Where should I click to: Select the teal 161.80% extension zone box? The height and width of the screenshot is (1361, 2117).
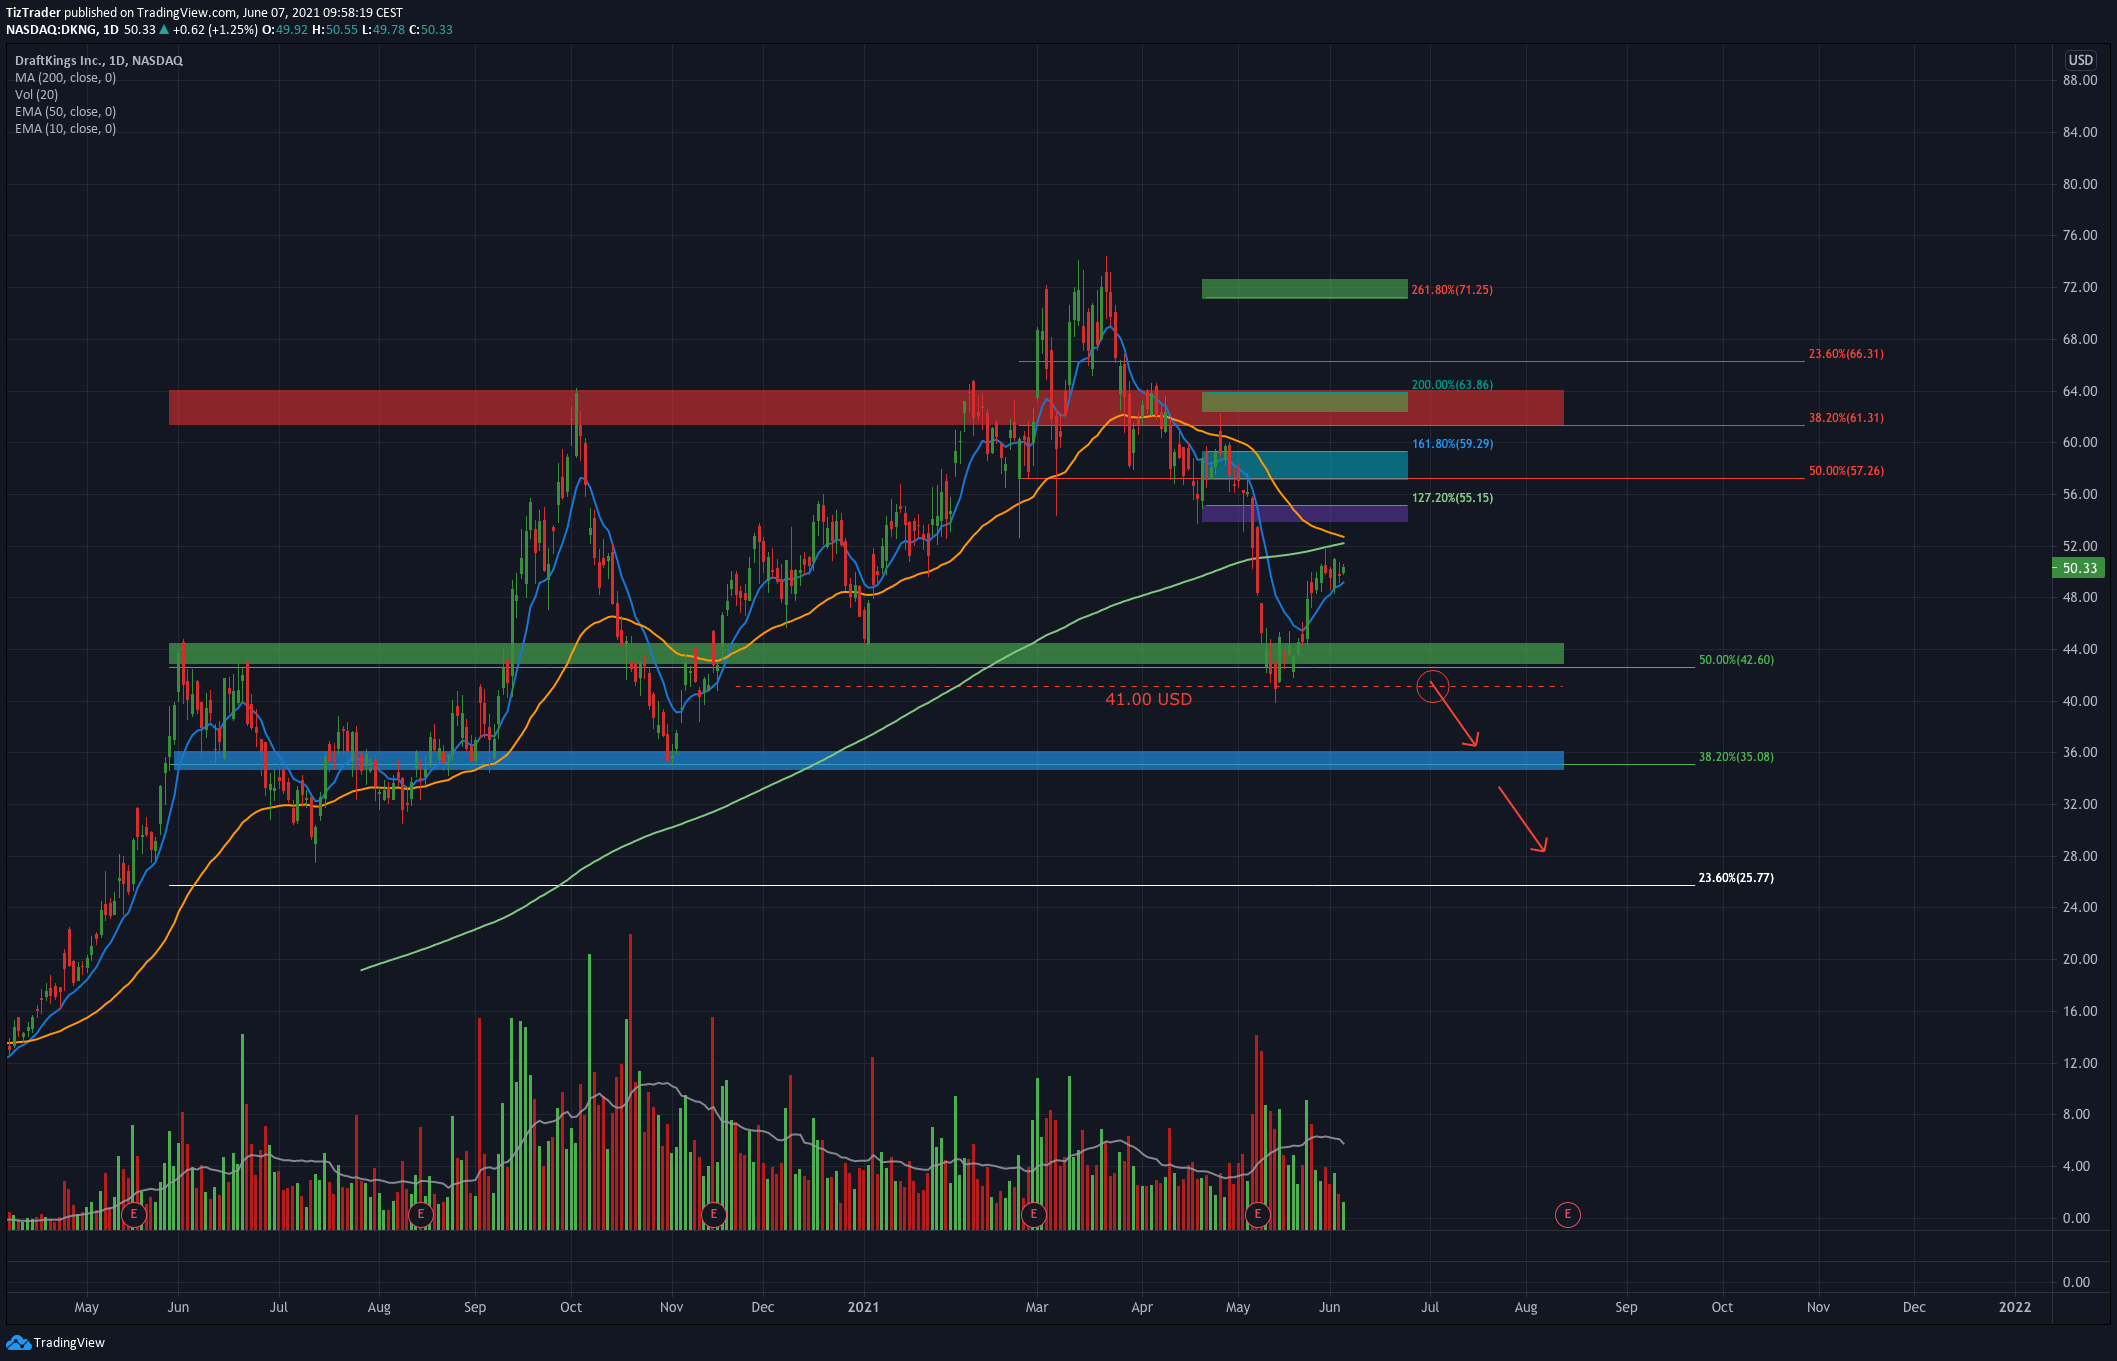click(x=1304, y=465)
